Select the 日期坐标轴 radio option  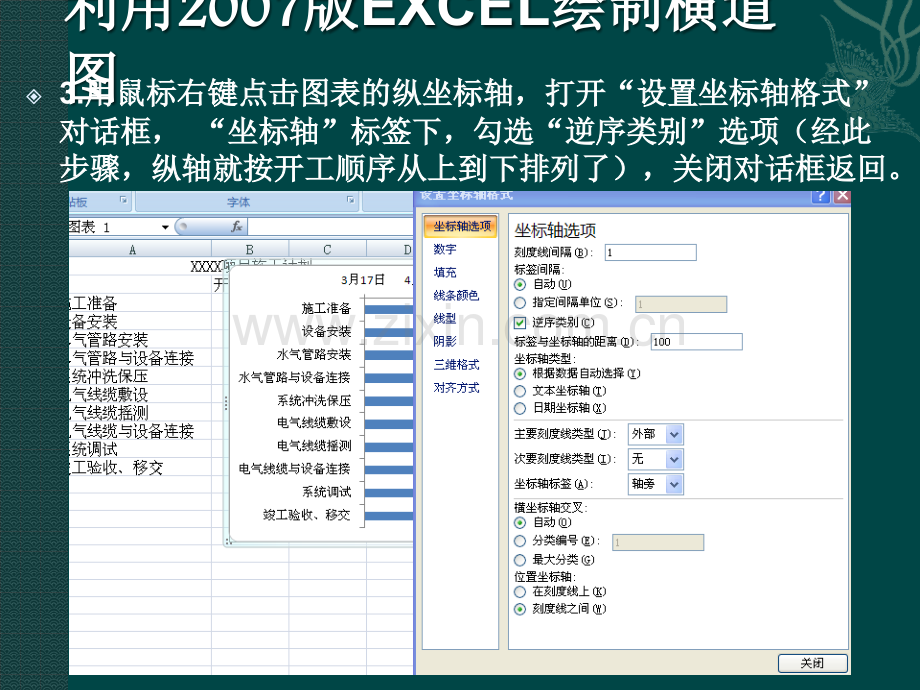click(520, 408)
